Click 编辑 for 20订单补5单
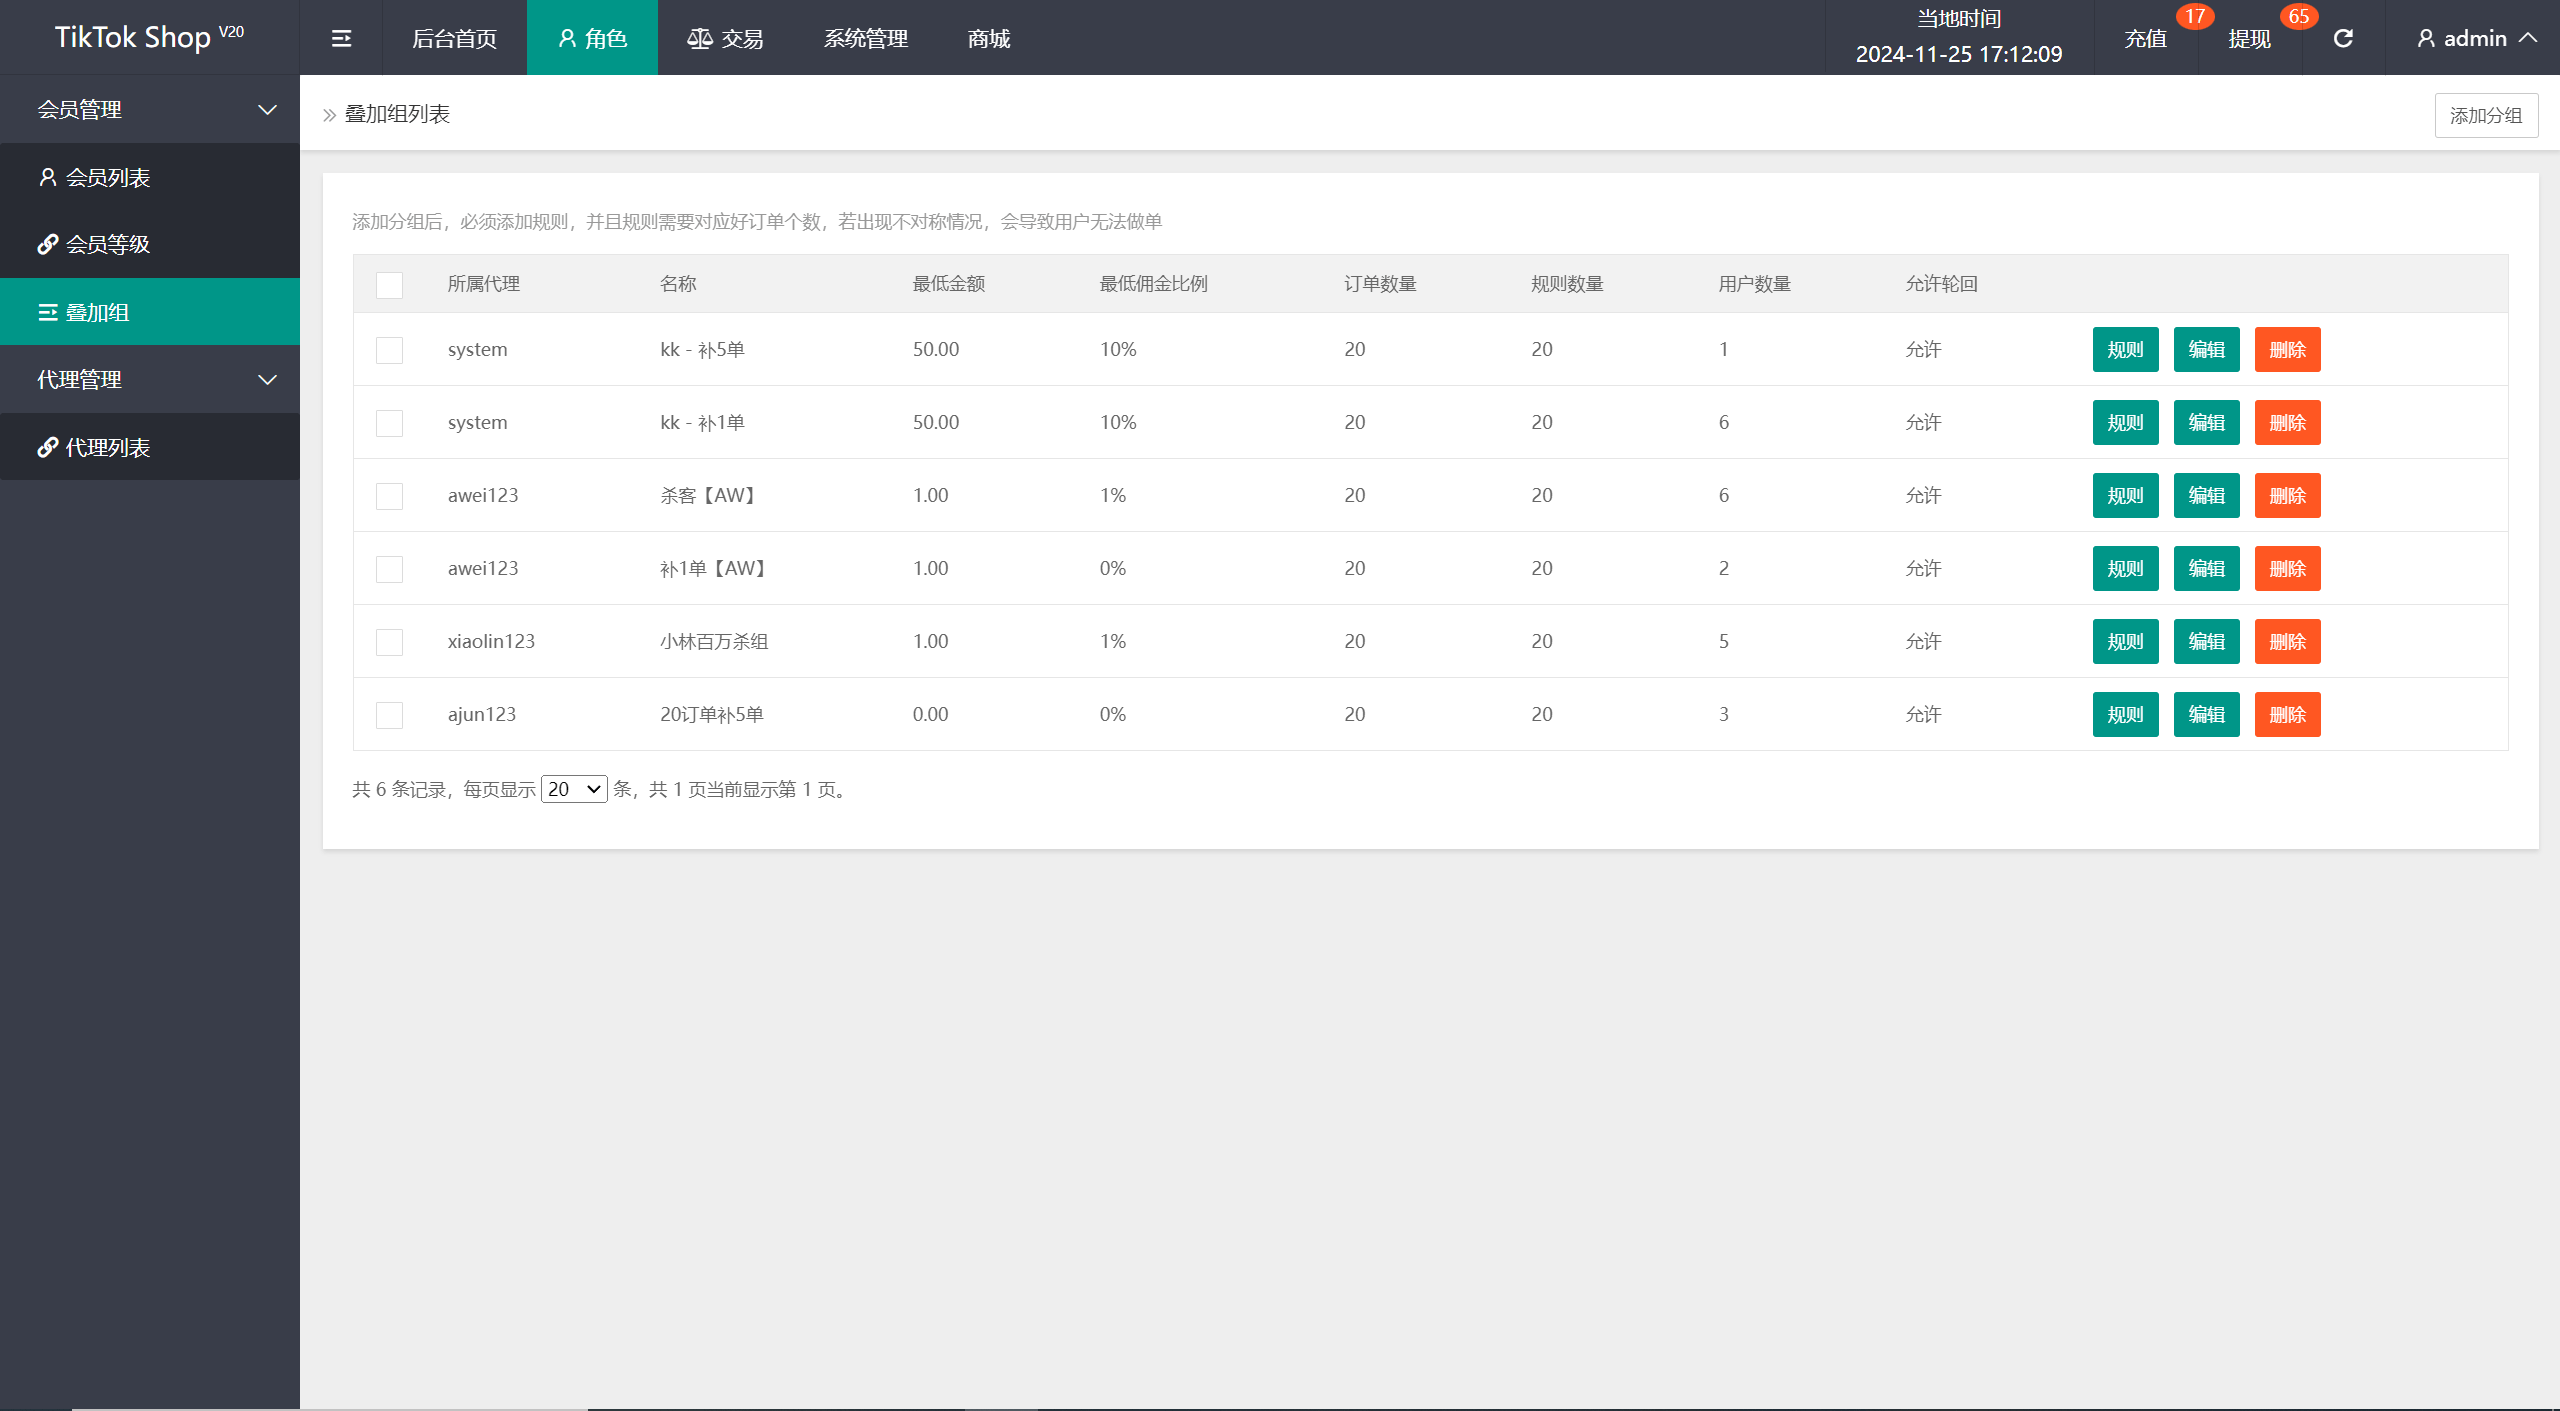2560x1411 pixels. 2206,714
